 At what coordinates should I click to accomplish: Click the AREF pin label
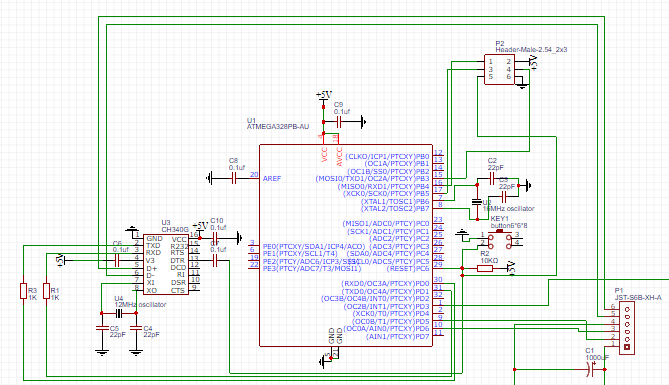tap(272, 178)
